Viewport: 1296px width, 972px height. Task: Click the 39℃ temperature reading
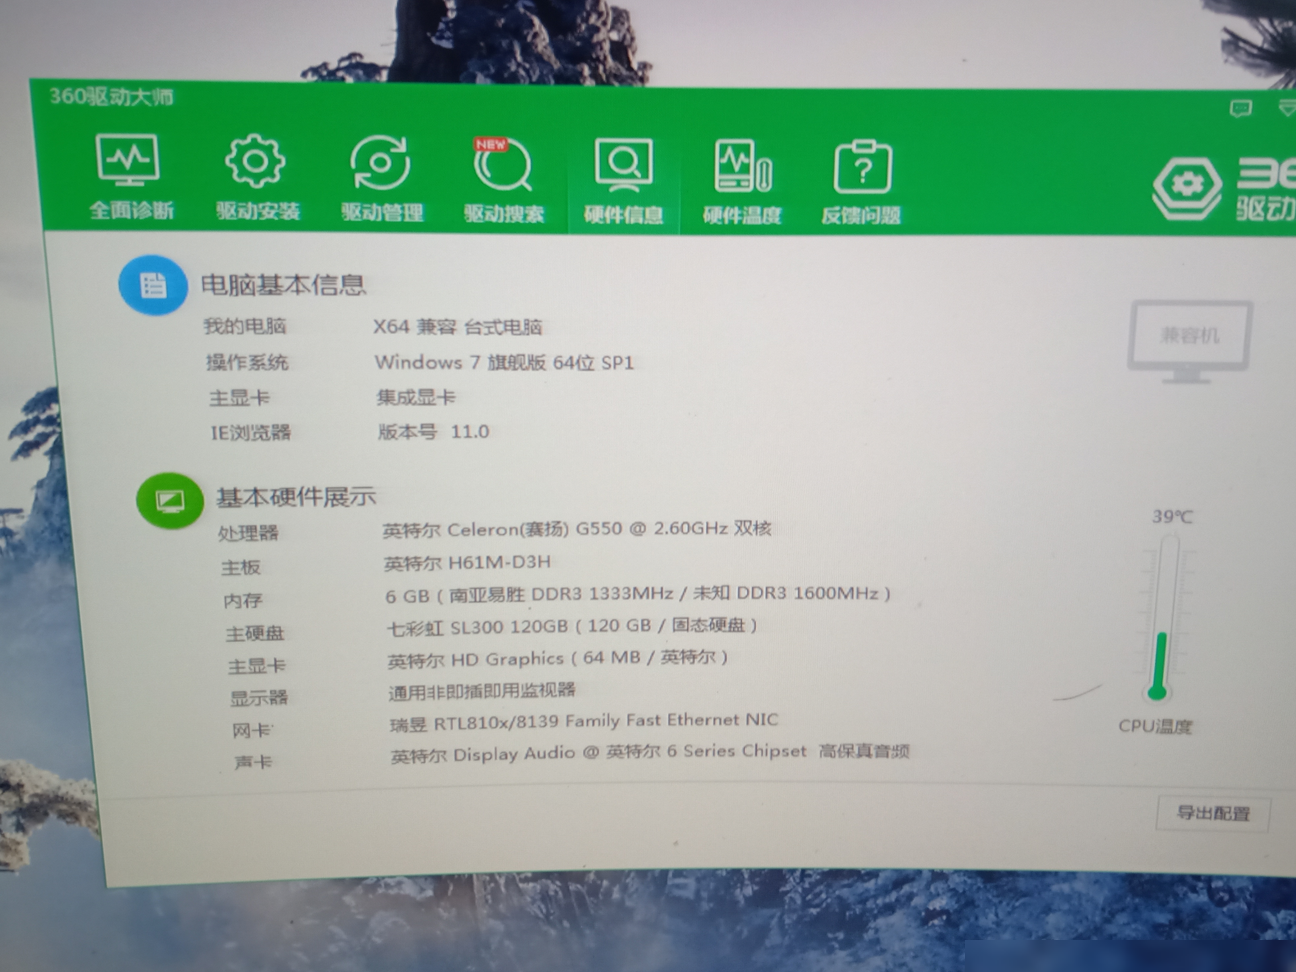point(1172,517)
